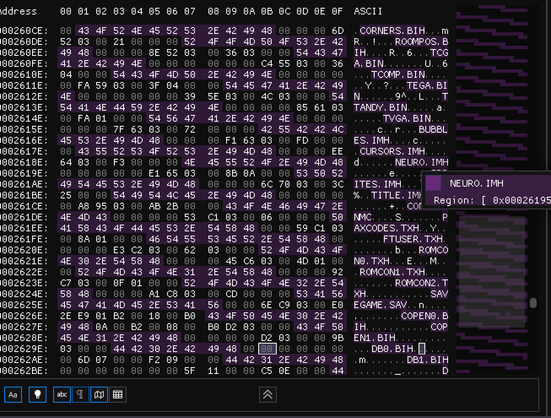Click ASCII text FTUSER.TXH

point(413,239)
